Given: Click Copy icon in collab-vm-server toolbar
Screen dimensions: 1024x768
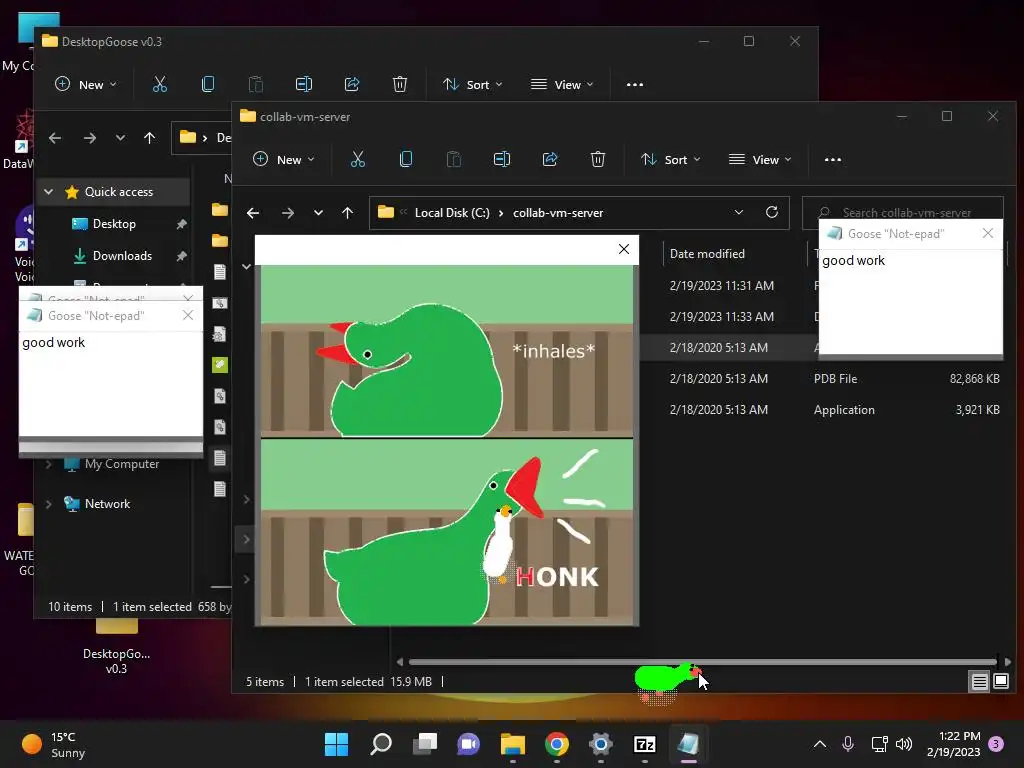Looking at the screenshot, I should pos(406,159).
